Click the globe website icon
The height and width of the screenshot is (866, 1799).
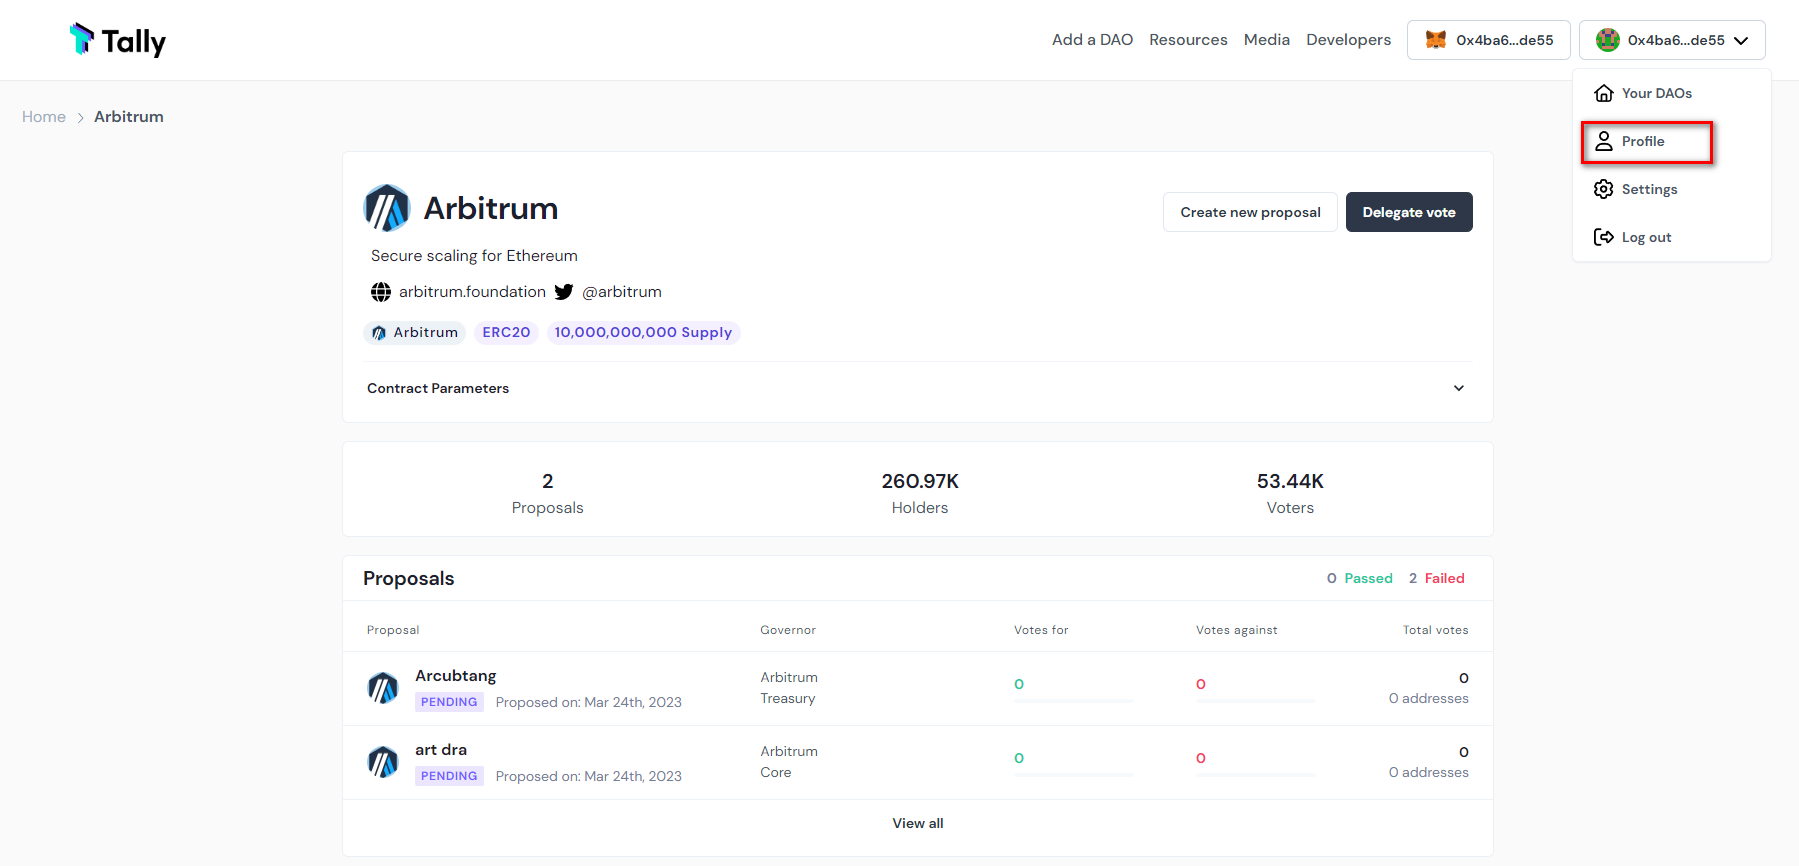(x=381, y=292)
